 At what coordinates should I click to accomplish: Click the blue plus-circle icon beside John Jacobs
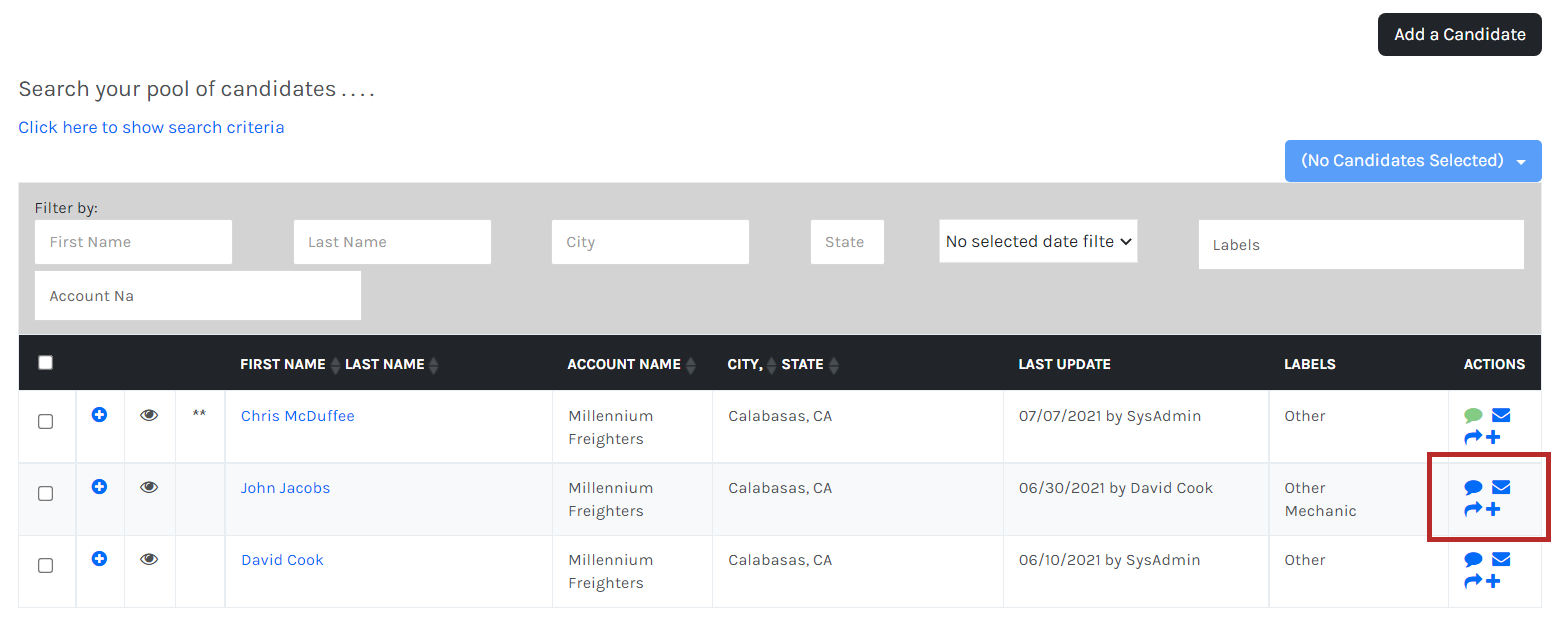[99, 487]
